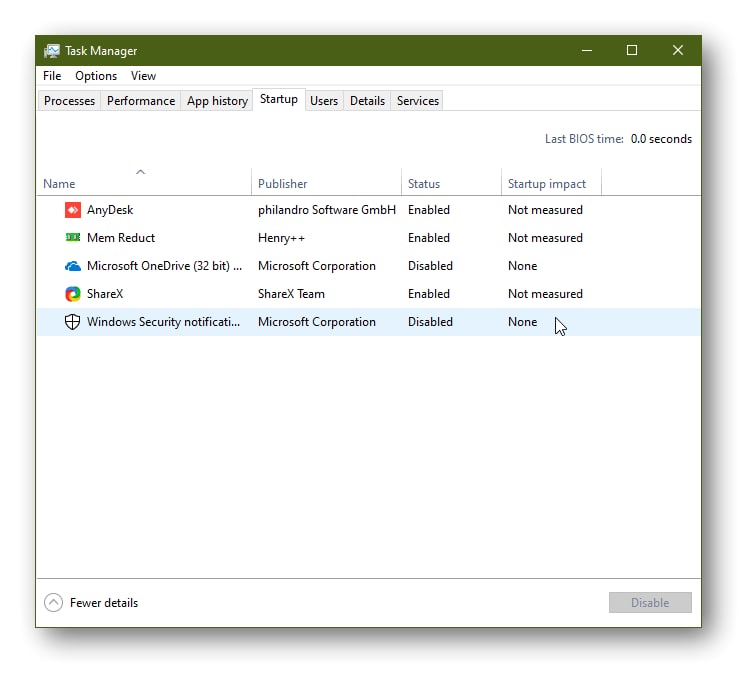The height and width of the screenshot is (673, 747).
Task: Click Microsoft Corporation in Windows Security row
Action: (317, 322)
